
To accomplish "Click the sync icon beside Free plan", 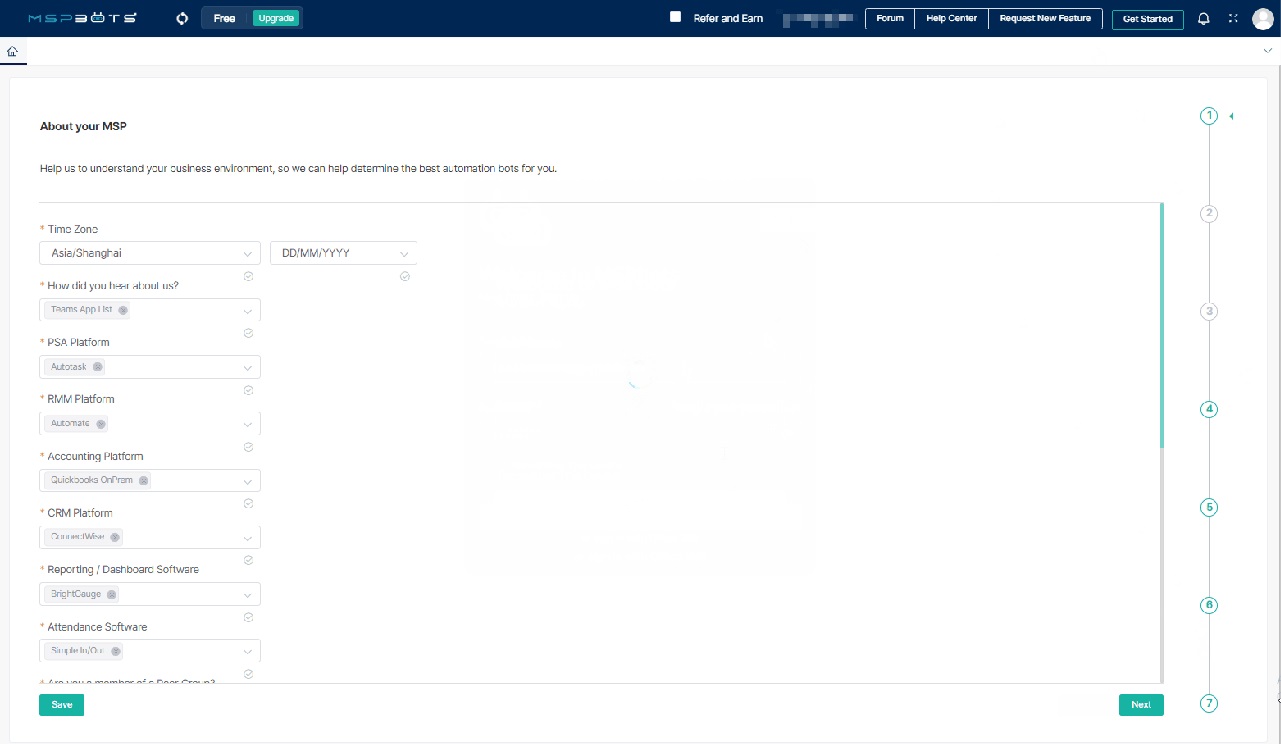I will 181,18.
